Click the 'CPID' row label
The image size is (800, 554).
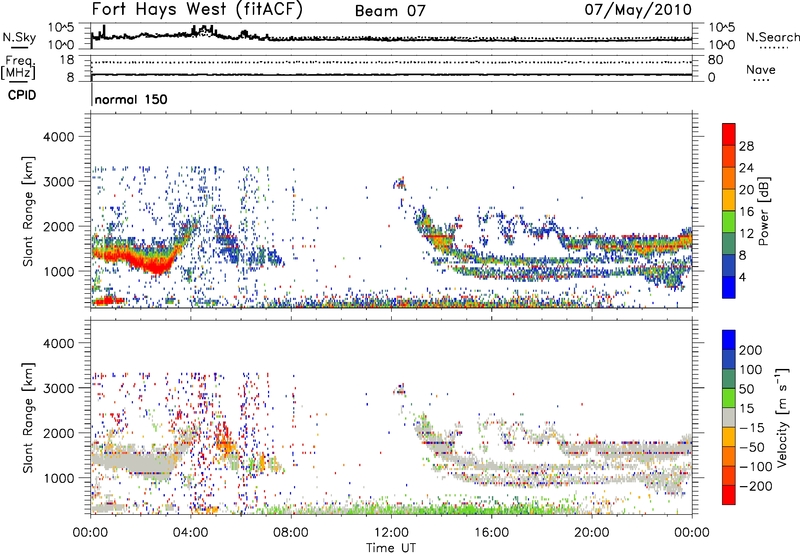[22, 95]
